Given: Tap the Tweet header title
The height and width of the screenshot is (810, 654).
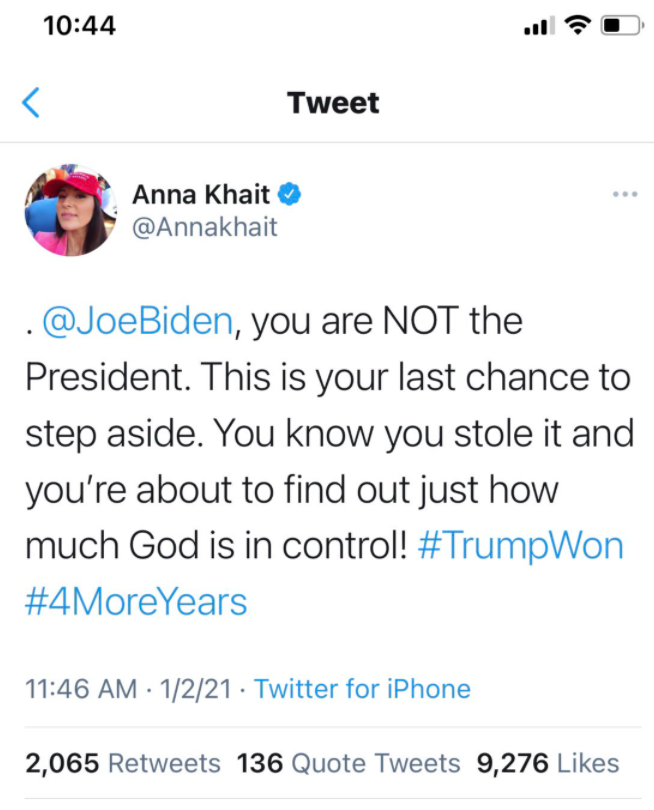Looking at the screenshot, I should (333, 102).
